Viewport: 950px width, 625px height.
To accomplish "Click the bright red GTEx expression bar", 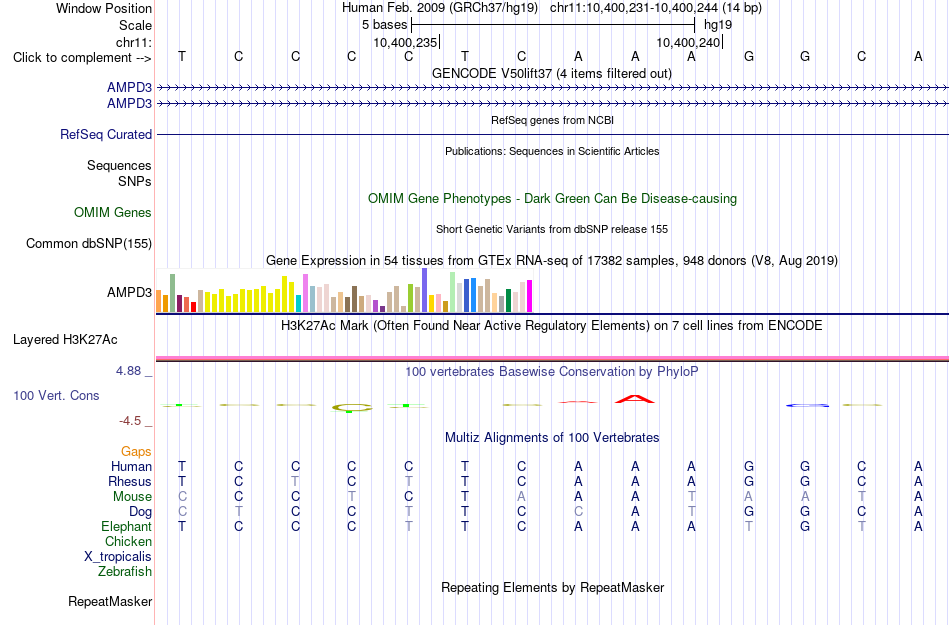I will (x=193, y=307).
